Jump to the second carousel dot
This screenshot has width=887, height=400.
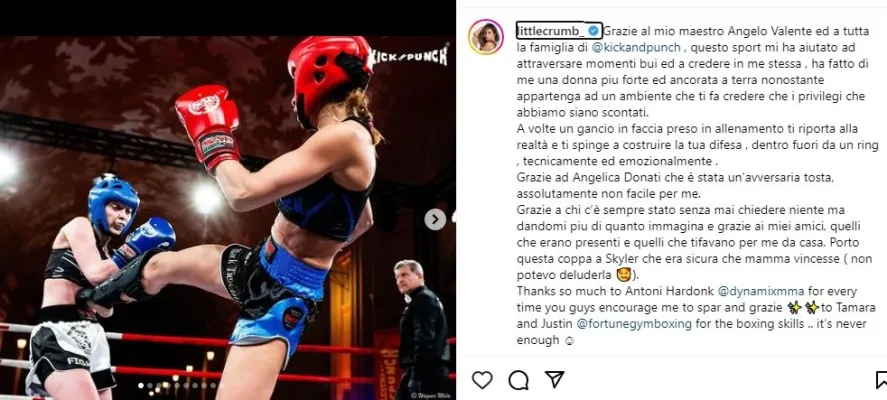click(x=149, y=385)
